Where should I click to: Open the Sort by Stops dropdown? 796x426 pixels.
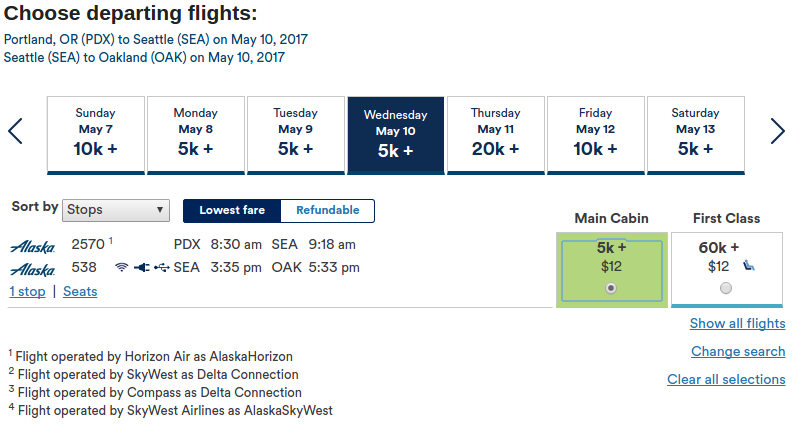116,210
